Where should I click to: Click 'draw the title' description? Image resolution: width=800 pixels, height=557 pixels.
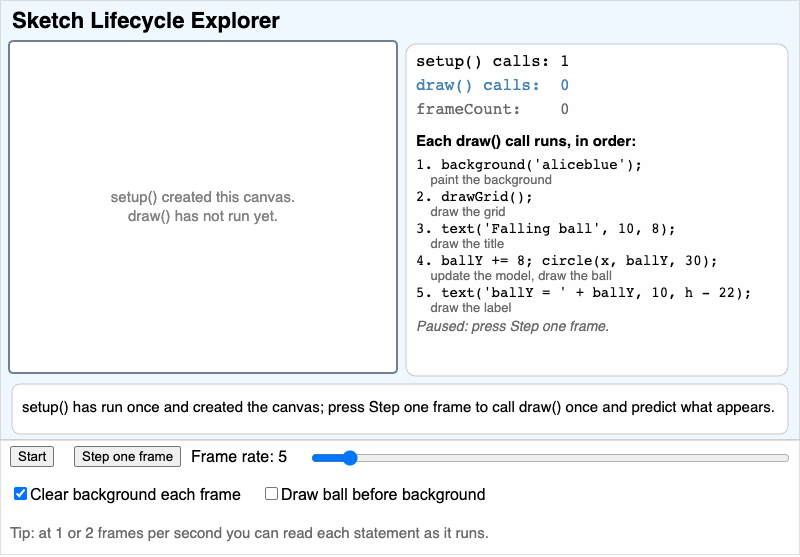(467, 244)
